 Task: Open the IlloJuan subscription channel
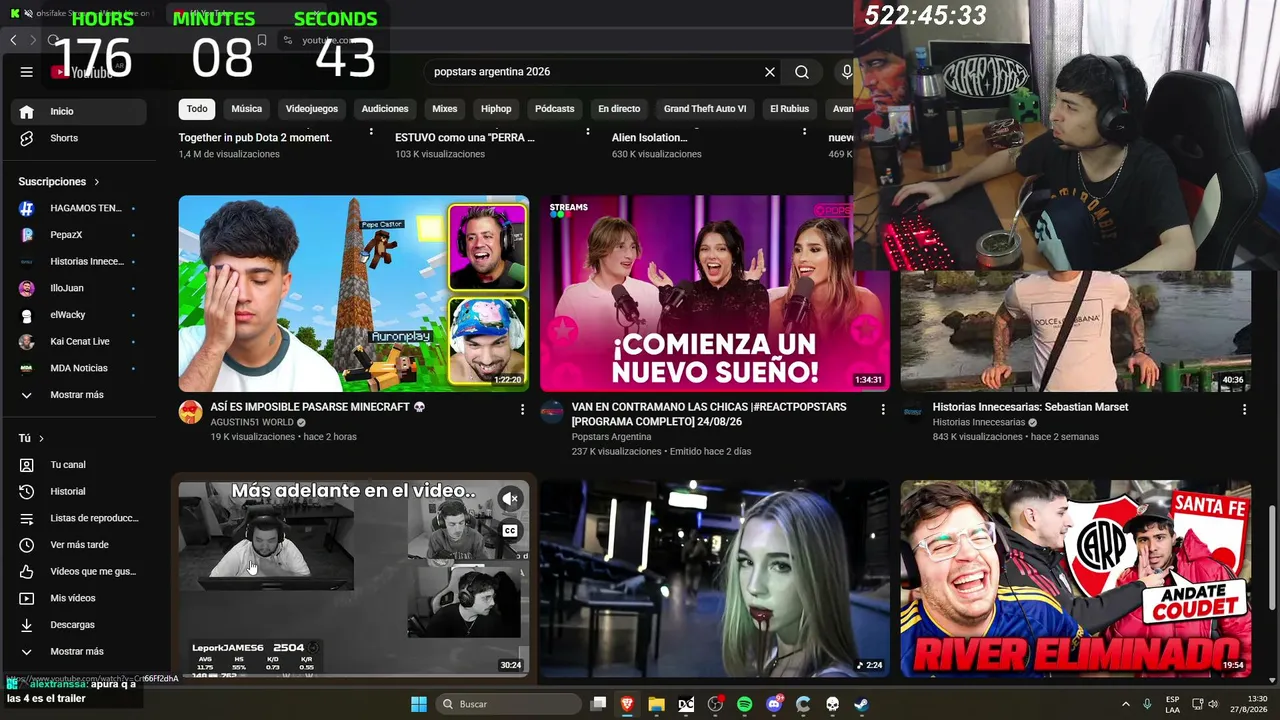tap(78, 288)
